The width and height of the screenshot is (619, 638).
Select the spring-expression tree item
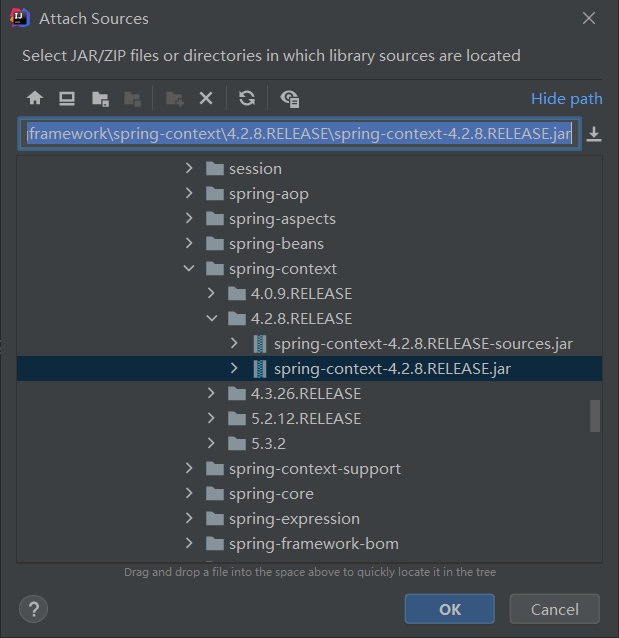click(294, 519)
